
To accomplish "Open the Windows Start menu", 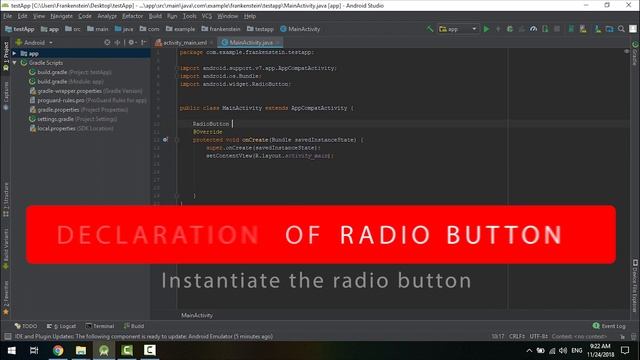I will pyautogui.click(x=11, y=351).
